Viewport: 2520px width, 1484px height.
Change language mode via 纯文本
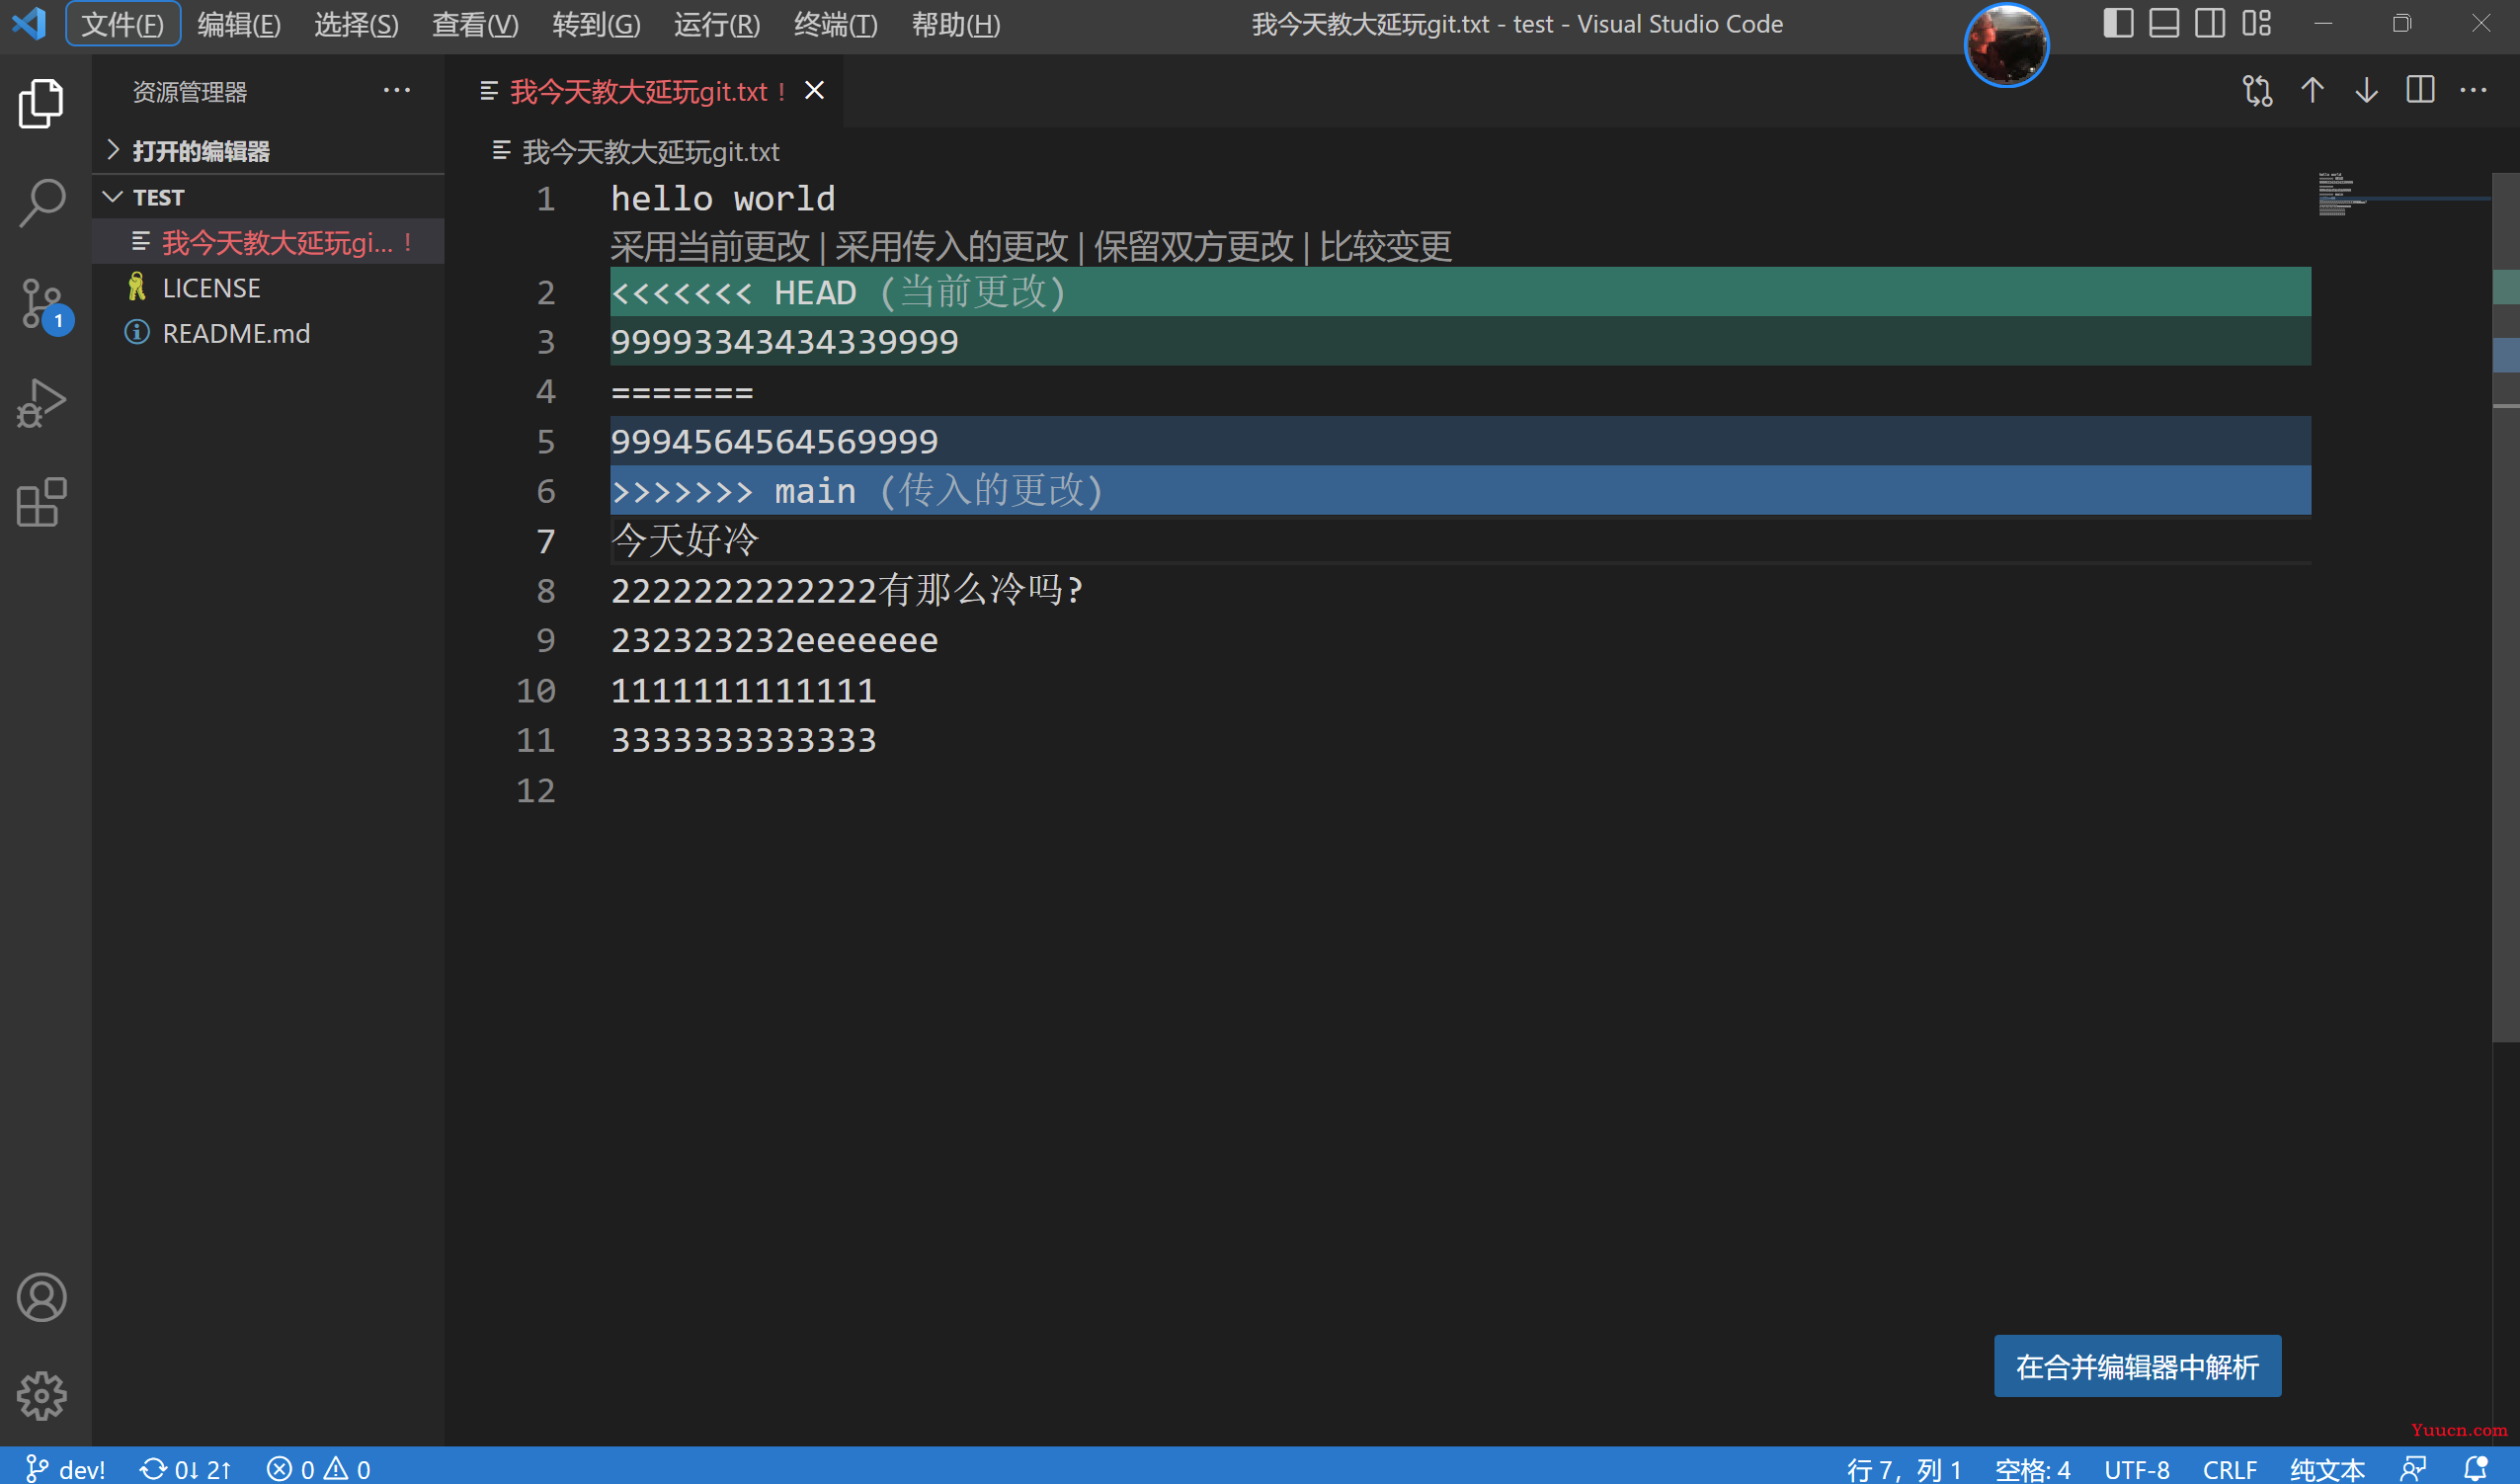tap(2327, 1468)
